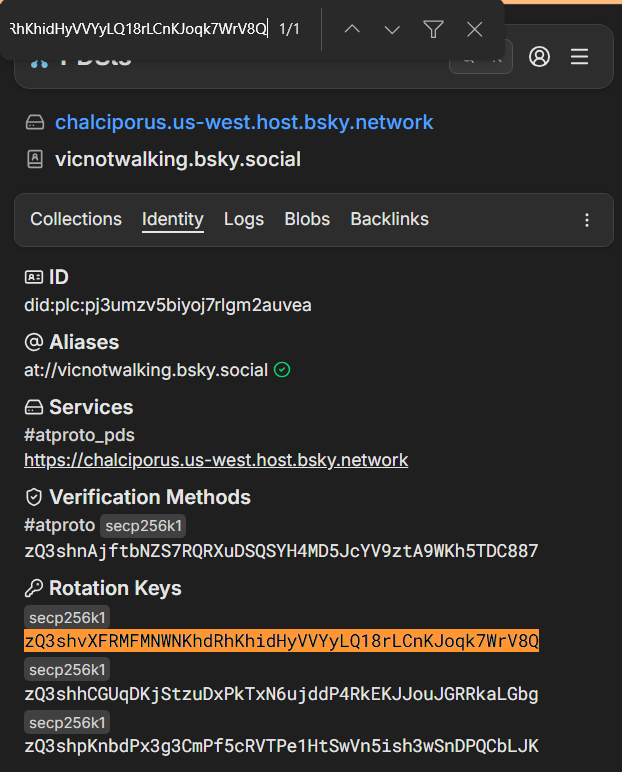Click the shield icon beside Verification Methods
This screenshot has width=622, height=772.
34,497
